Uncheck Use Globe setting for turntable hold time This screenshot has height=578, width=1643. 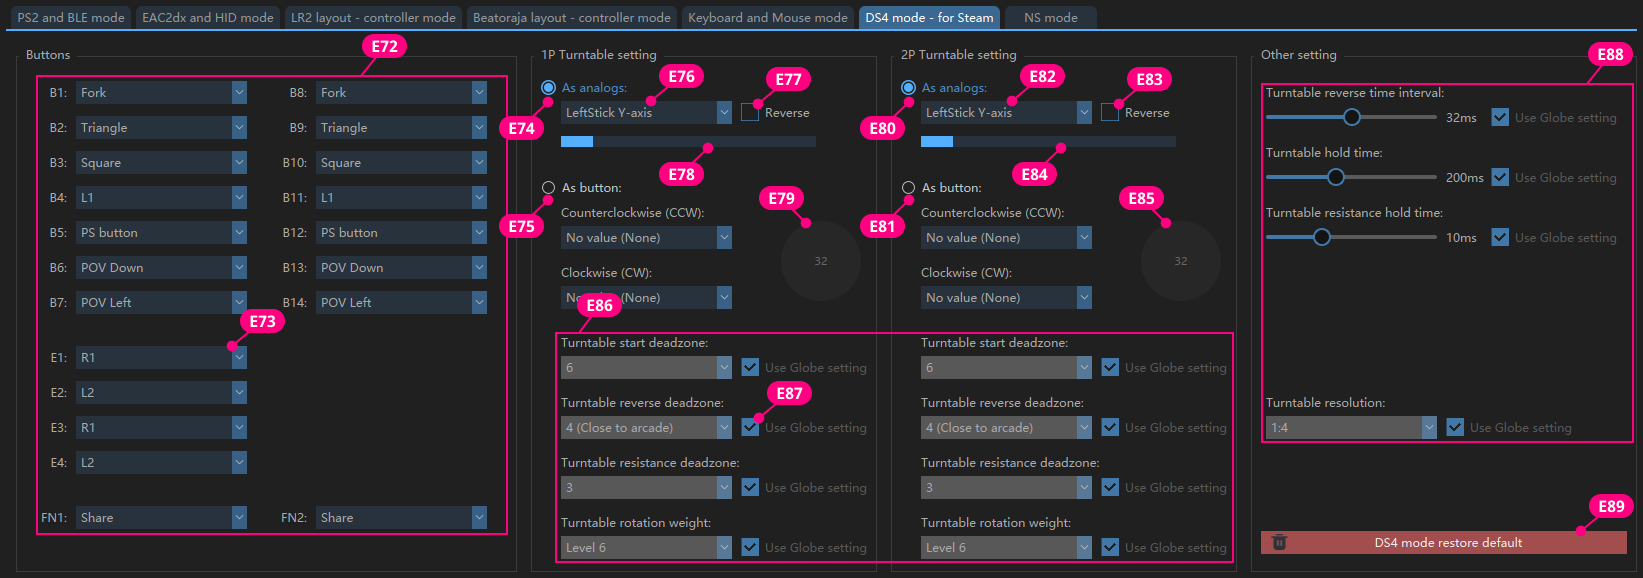coord(1500,178)
